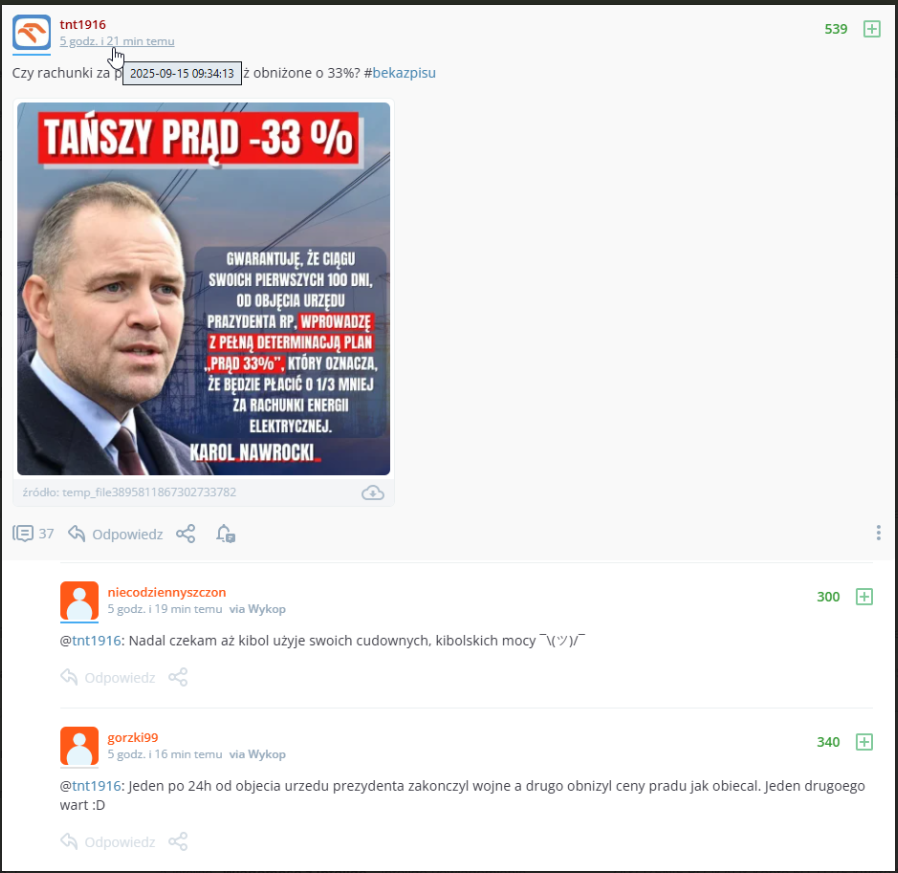Share gorzki99's comment
This screenshot has width=898, height=873.
tap(178, 841)
